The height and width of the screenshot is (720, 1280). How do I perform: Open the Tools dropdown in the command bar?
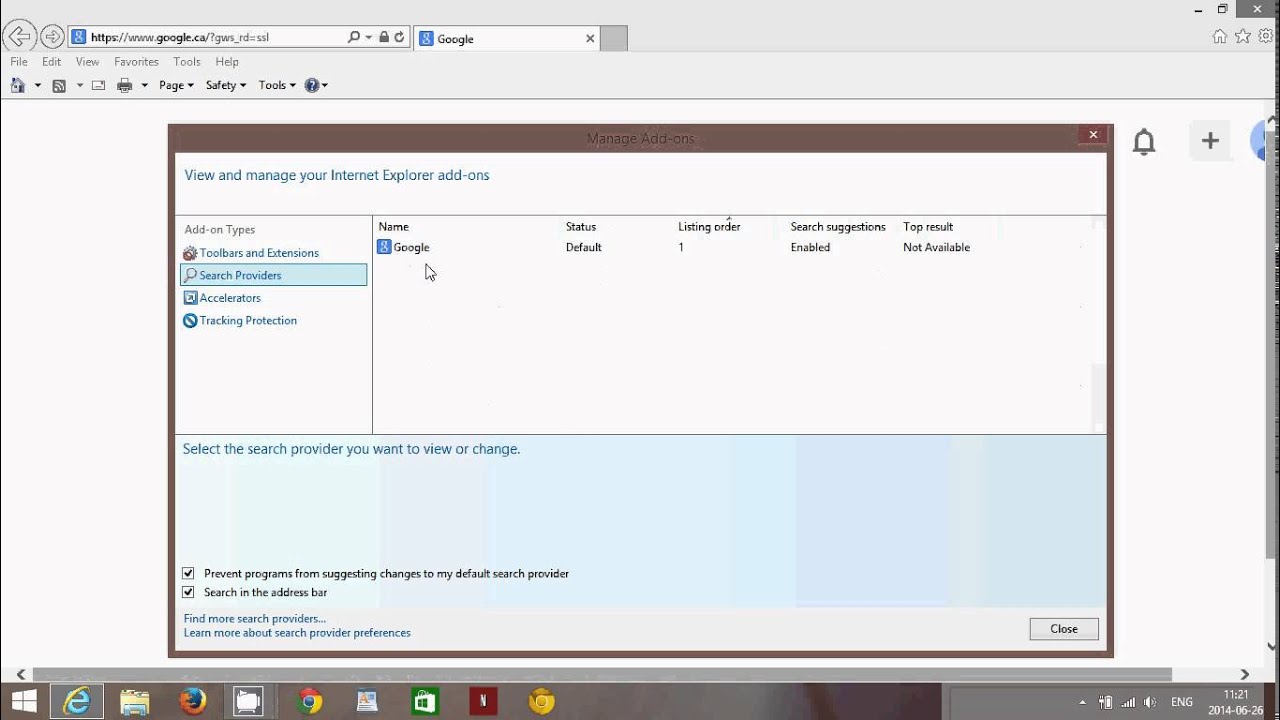pos(277,85)
